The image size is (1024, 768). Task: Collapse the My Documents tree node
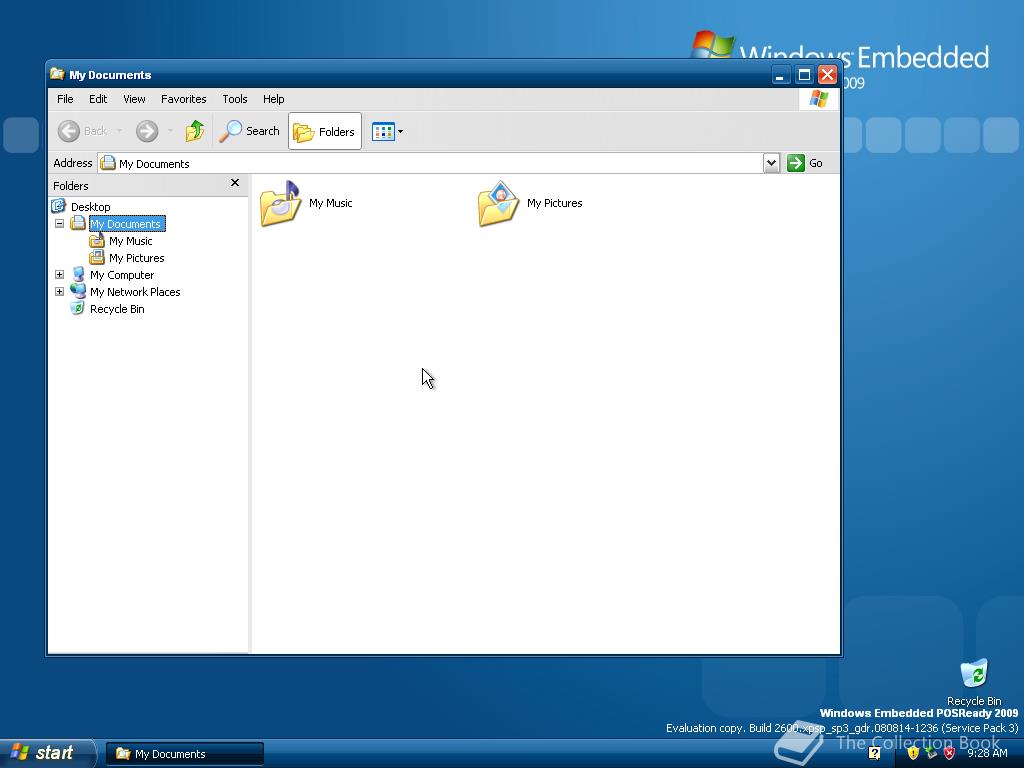tap(59, 223)
